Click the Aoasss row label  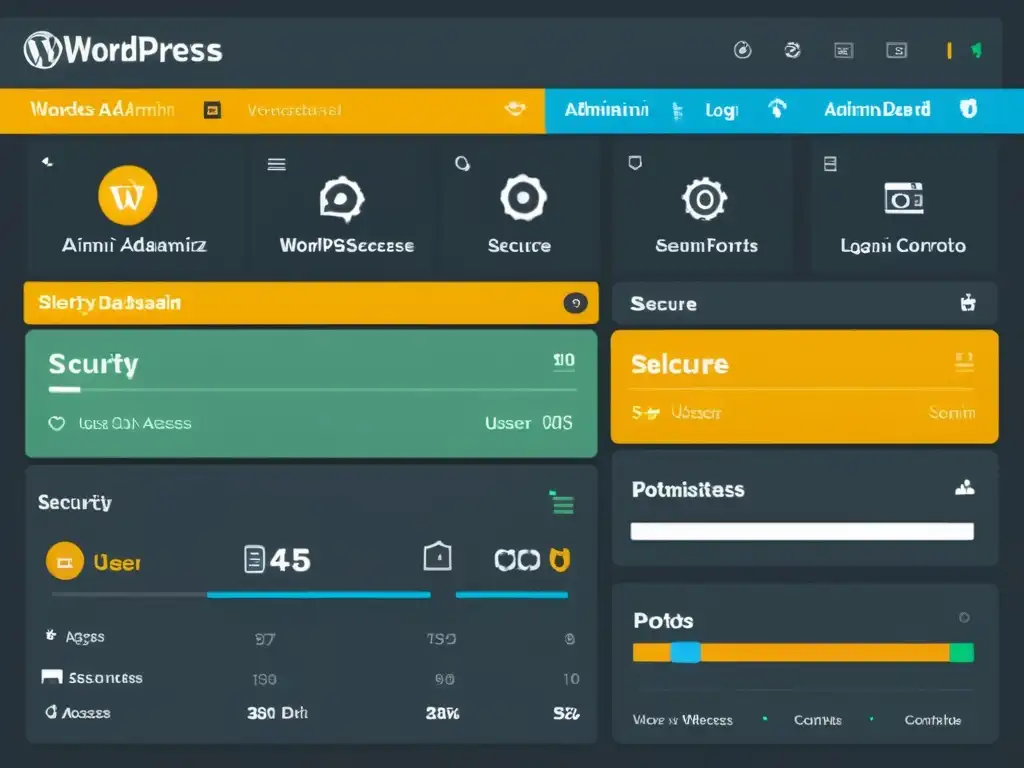[x=86, y=713]
